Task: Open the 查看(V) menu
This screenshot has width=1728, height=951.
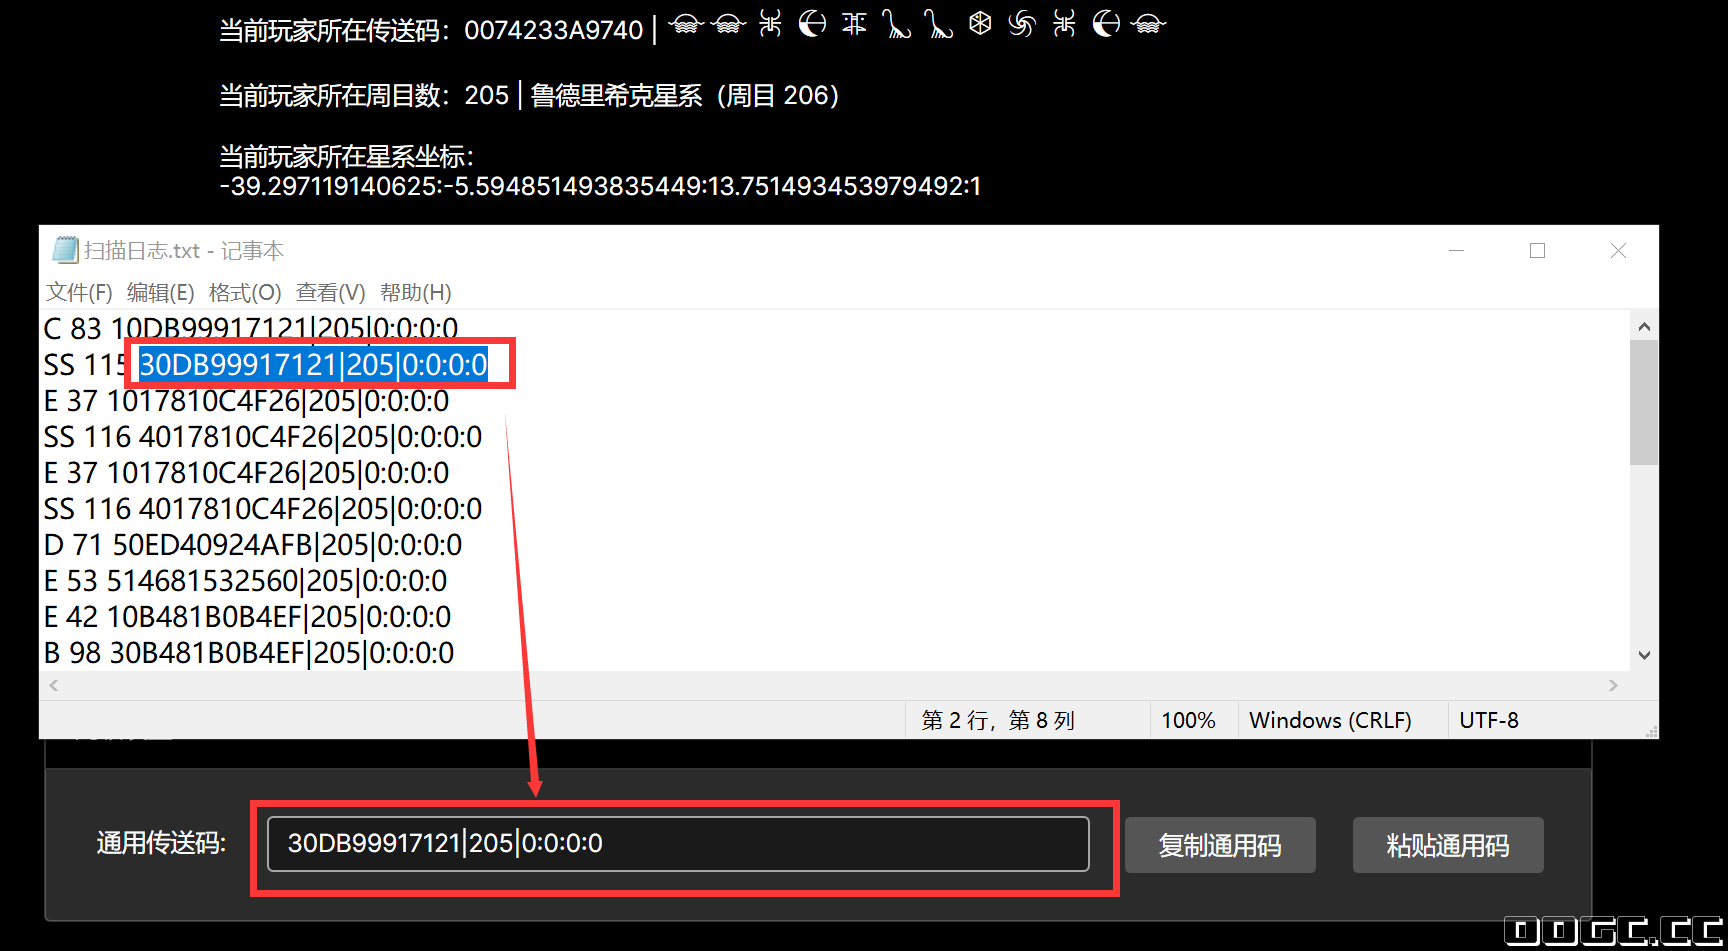Action: click(330, 292)
